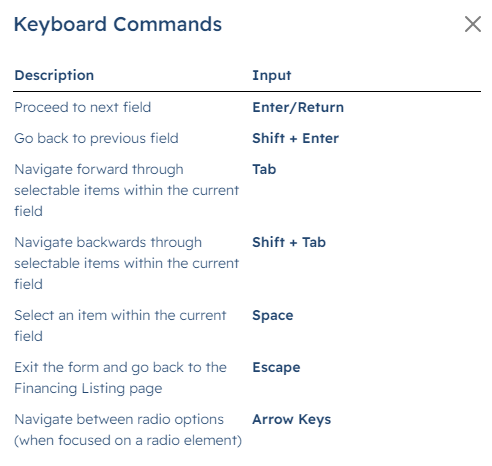Select the Input column header

coord(272,75)
